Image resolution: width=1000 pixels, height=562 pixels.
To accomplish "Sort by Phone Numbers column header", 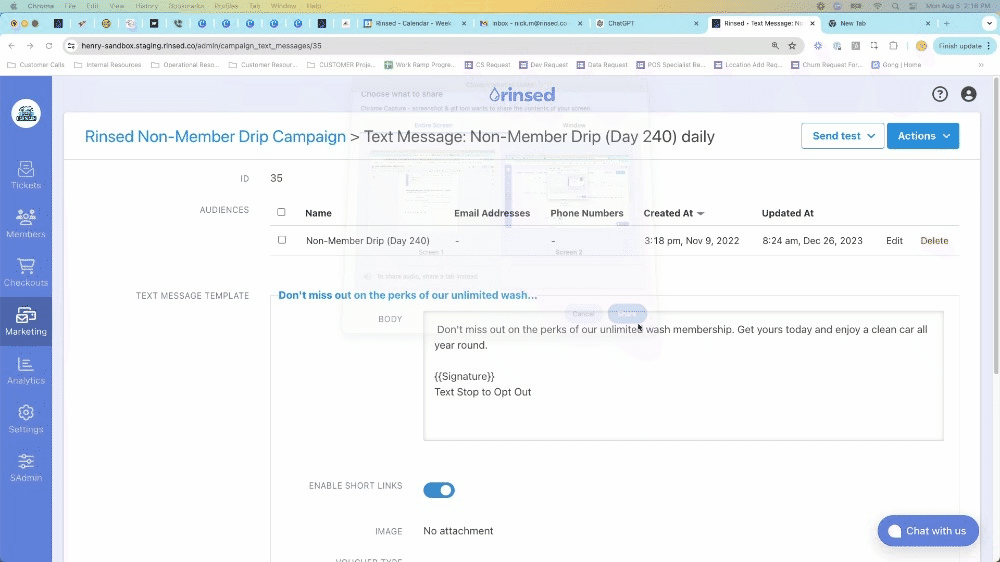I will 587,213.
